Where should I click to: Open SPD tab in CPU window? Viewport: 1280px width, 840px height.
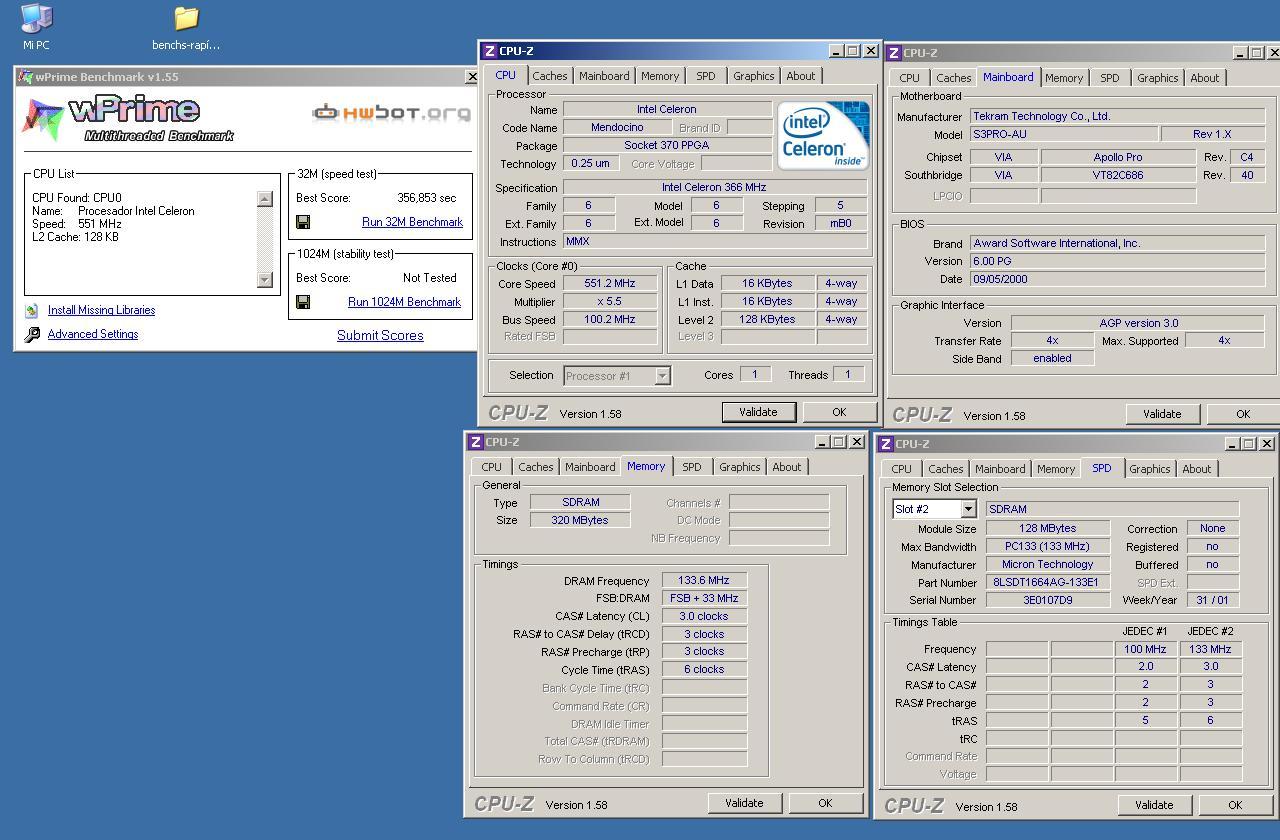[706, 76]
